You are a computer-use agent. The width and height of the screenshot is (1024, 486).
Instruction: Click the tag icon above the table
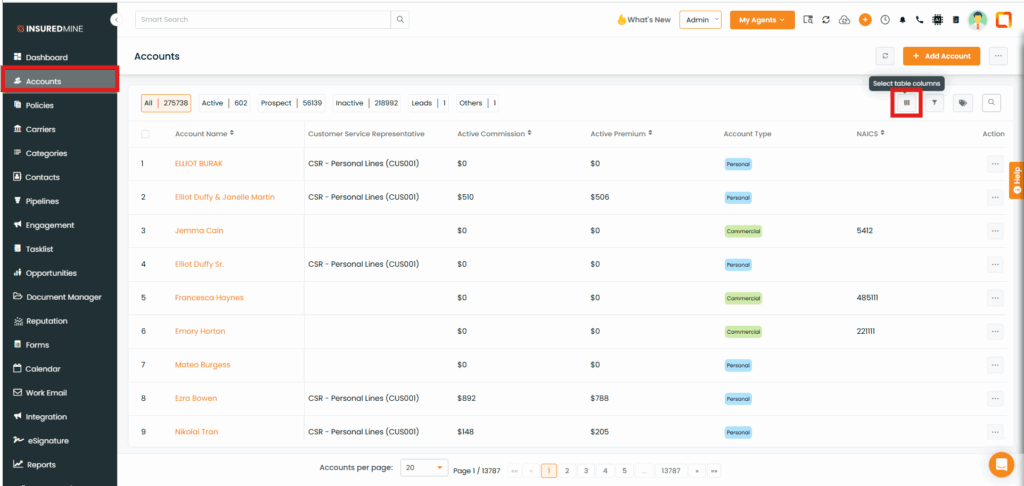click(x=962, y=102)
